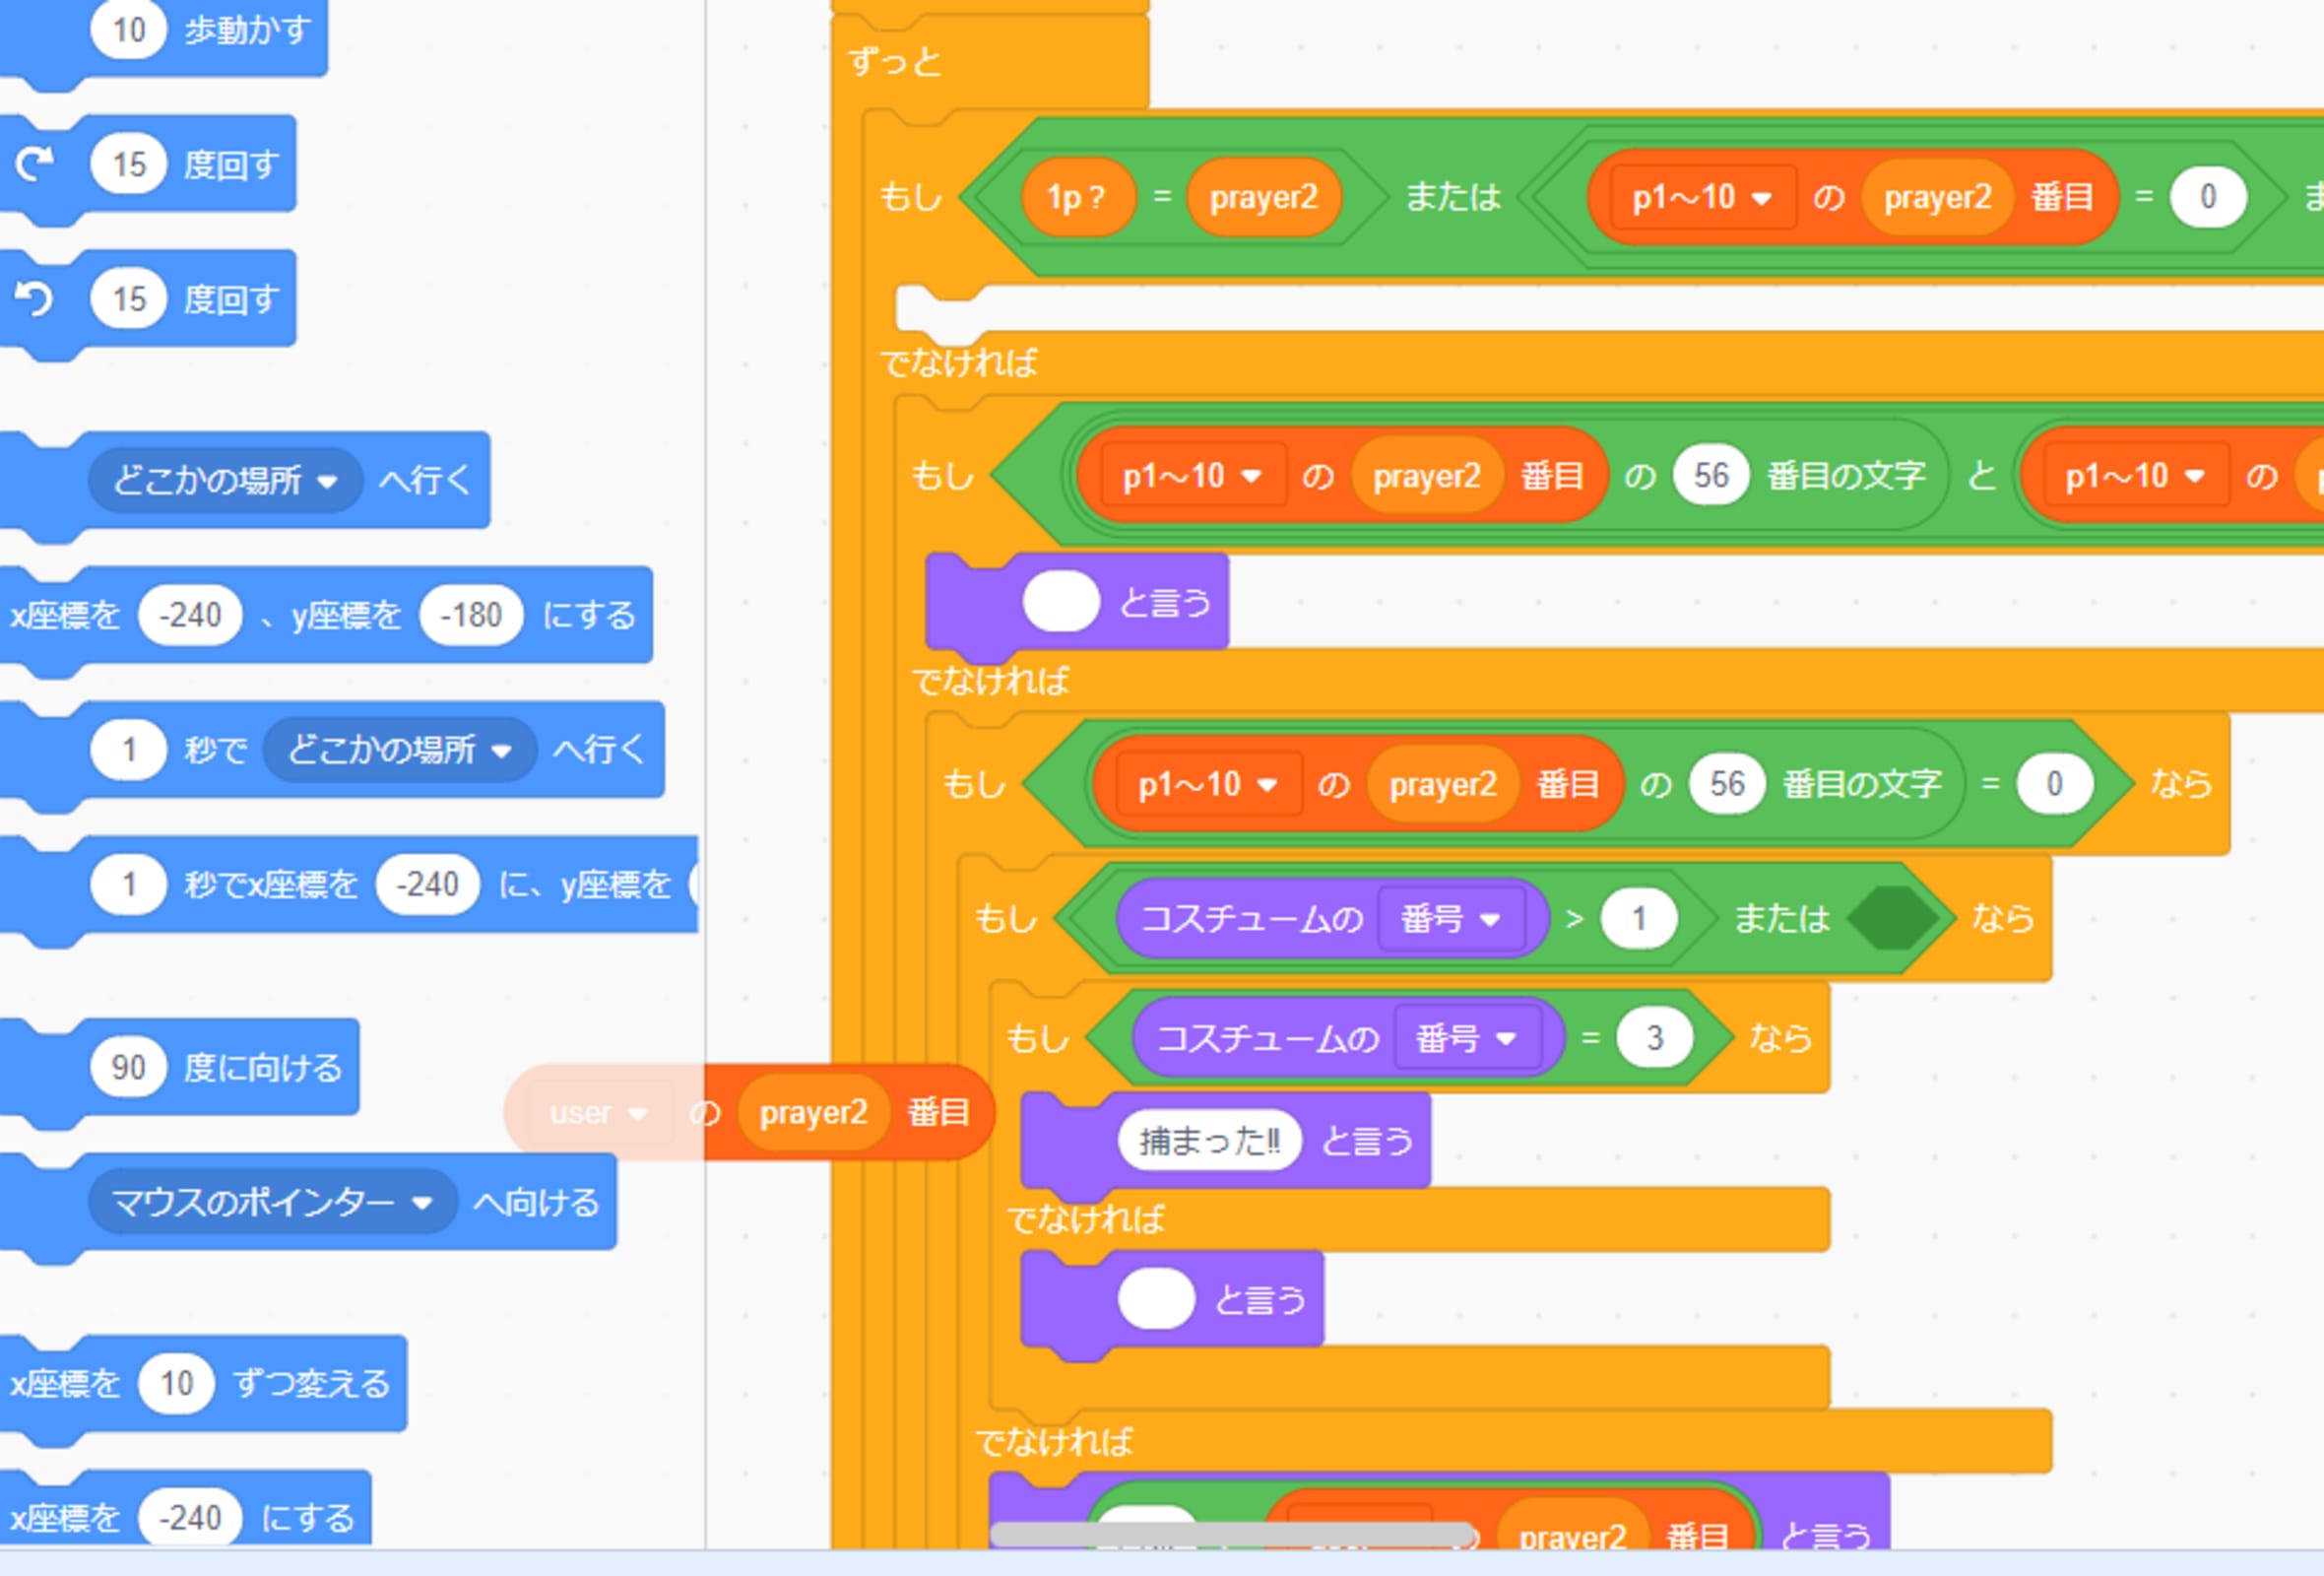
Task: Open どこかの場所 dropdown in へ行く block
Action: pyautogui.click(x=225, y=481)
